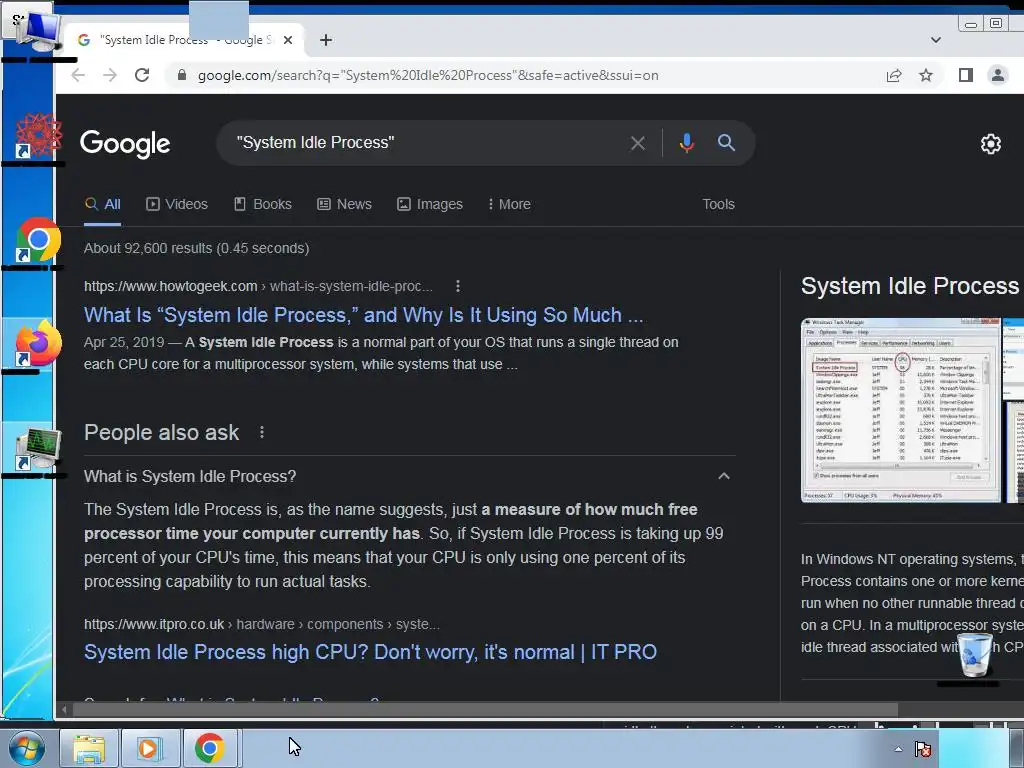The image size is (1024, 768).
Task: Go to the Google logo homepage
Action: click(x=125, y=144)
